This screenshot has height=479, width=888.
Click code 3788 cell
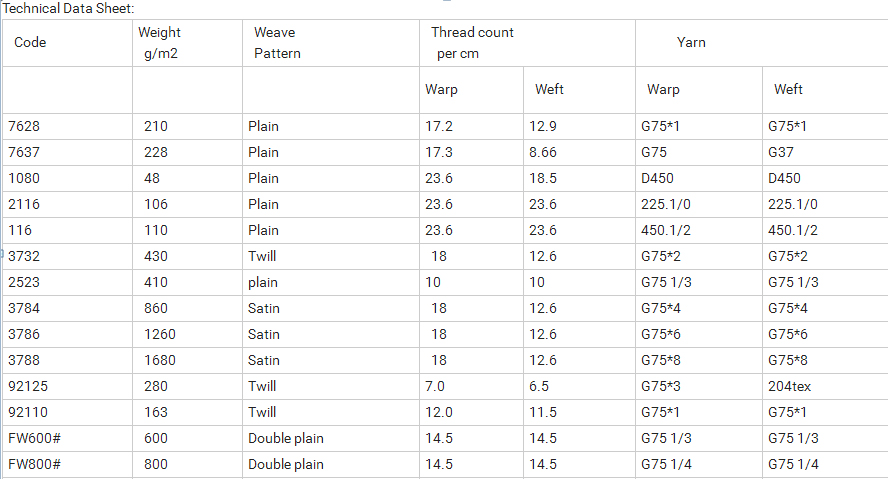[67, 361]
